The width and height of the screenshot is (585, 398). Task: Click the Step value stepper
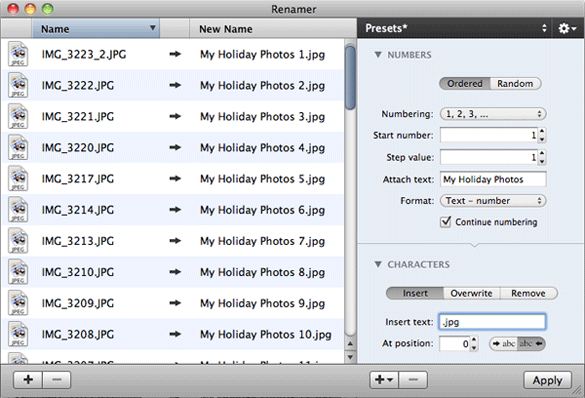click(x=542, y=157)
